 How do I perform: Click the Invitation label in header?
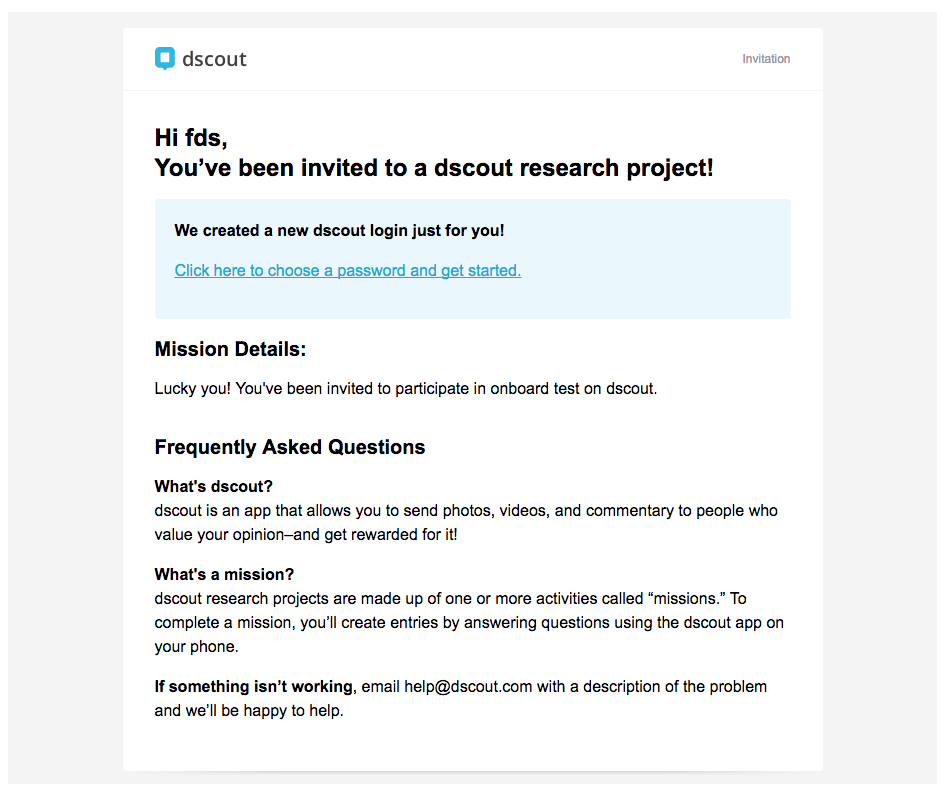click(x=766, y=59)
